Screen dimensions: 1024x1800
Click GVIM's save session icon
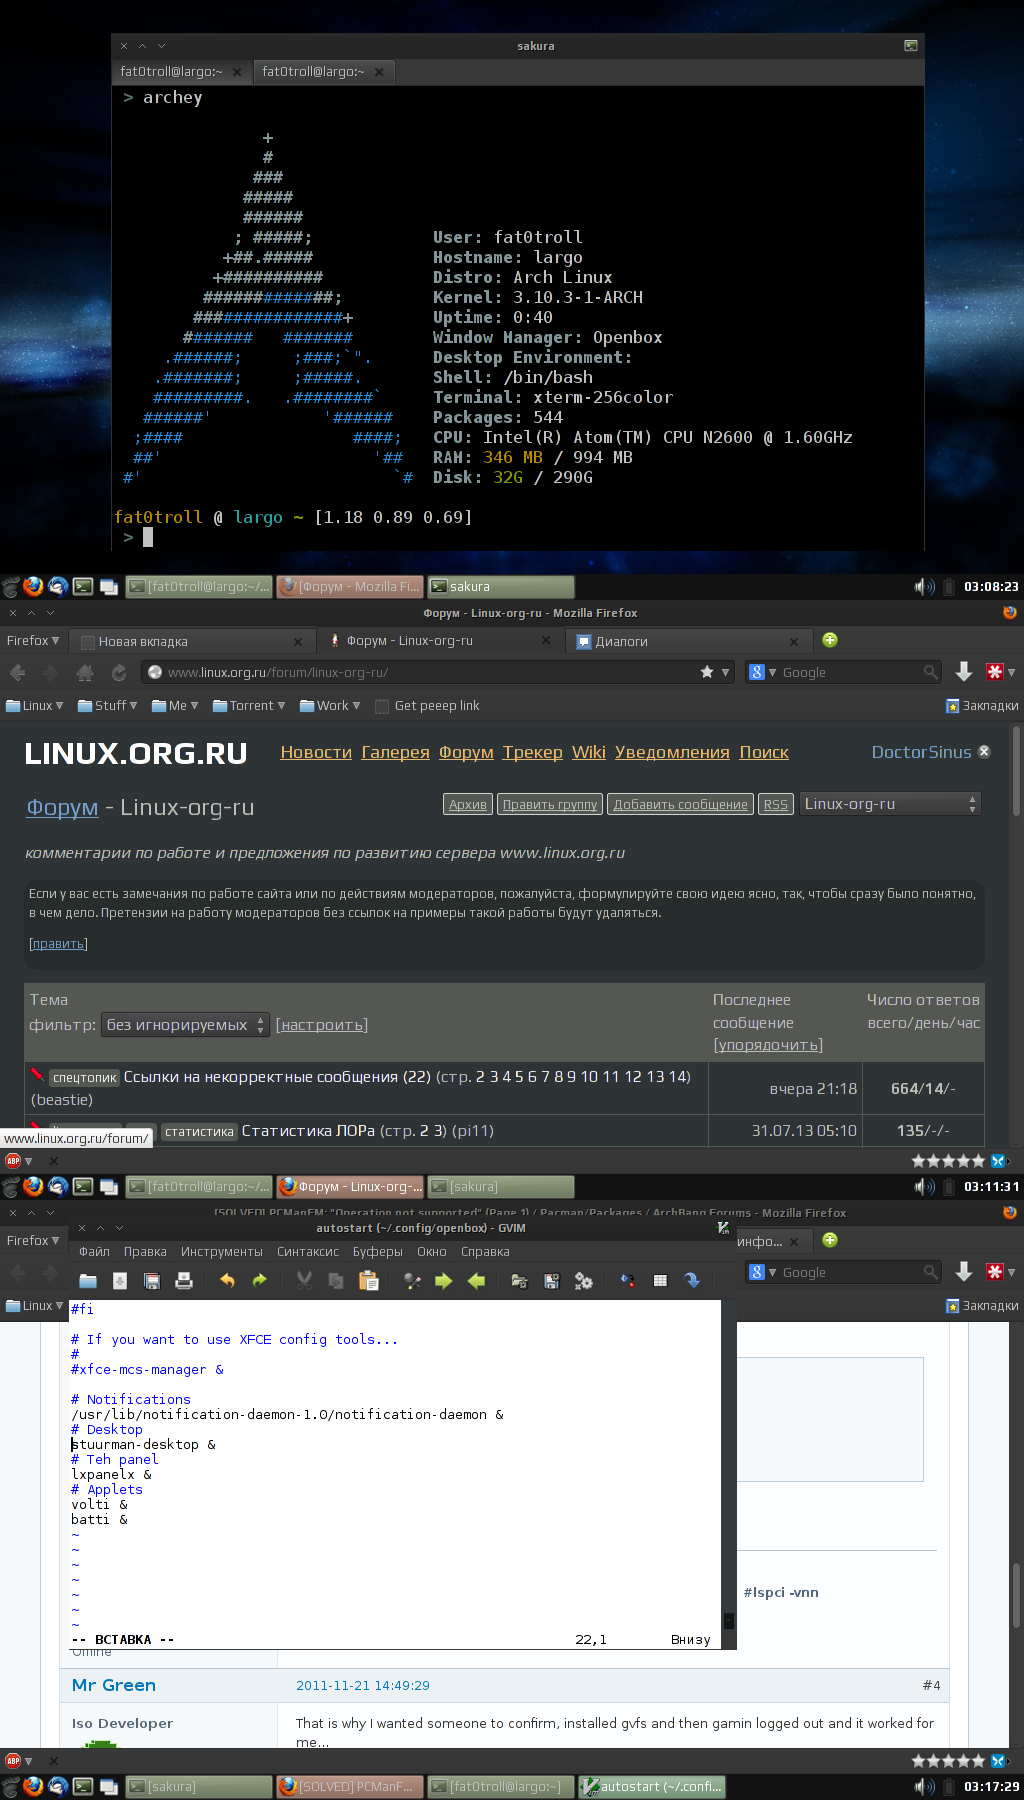551,1280
